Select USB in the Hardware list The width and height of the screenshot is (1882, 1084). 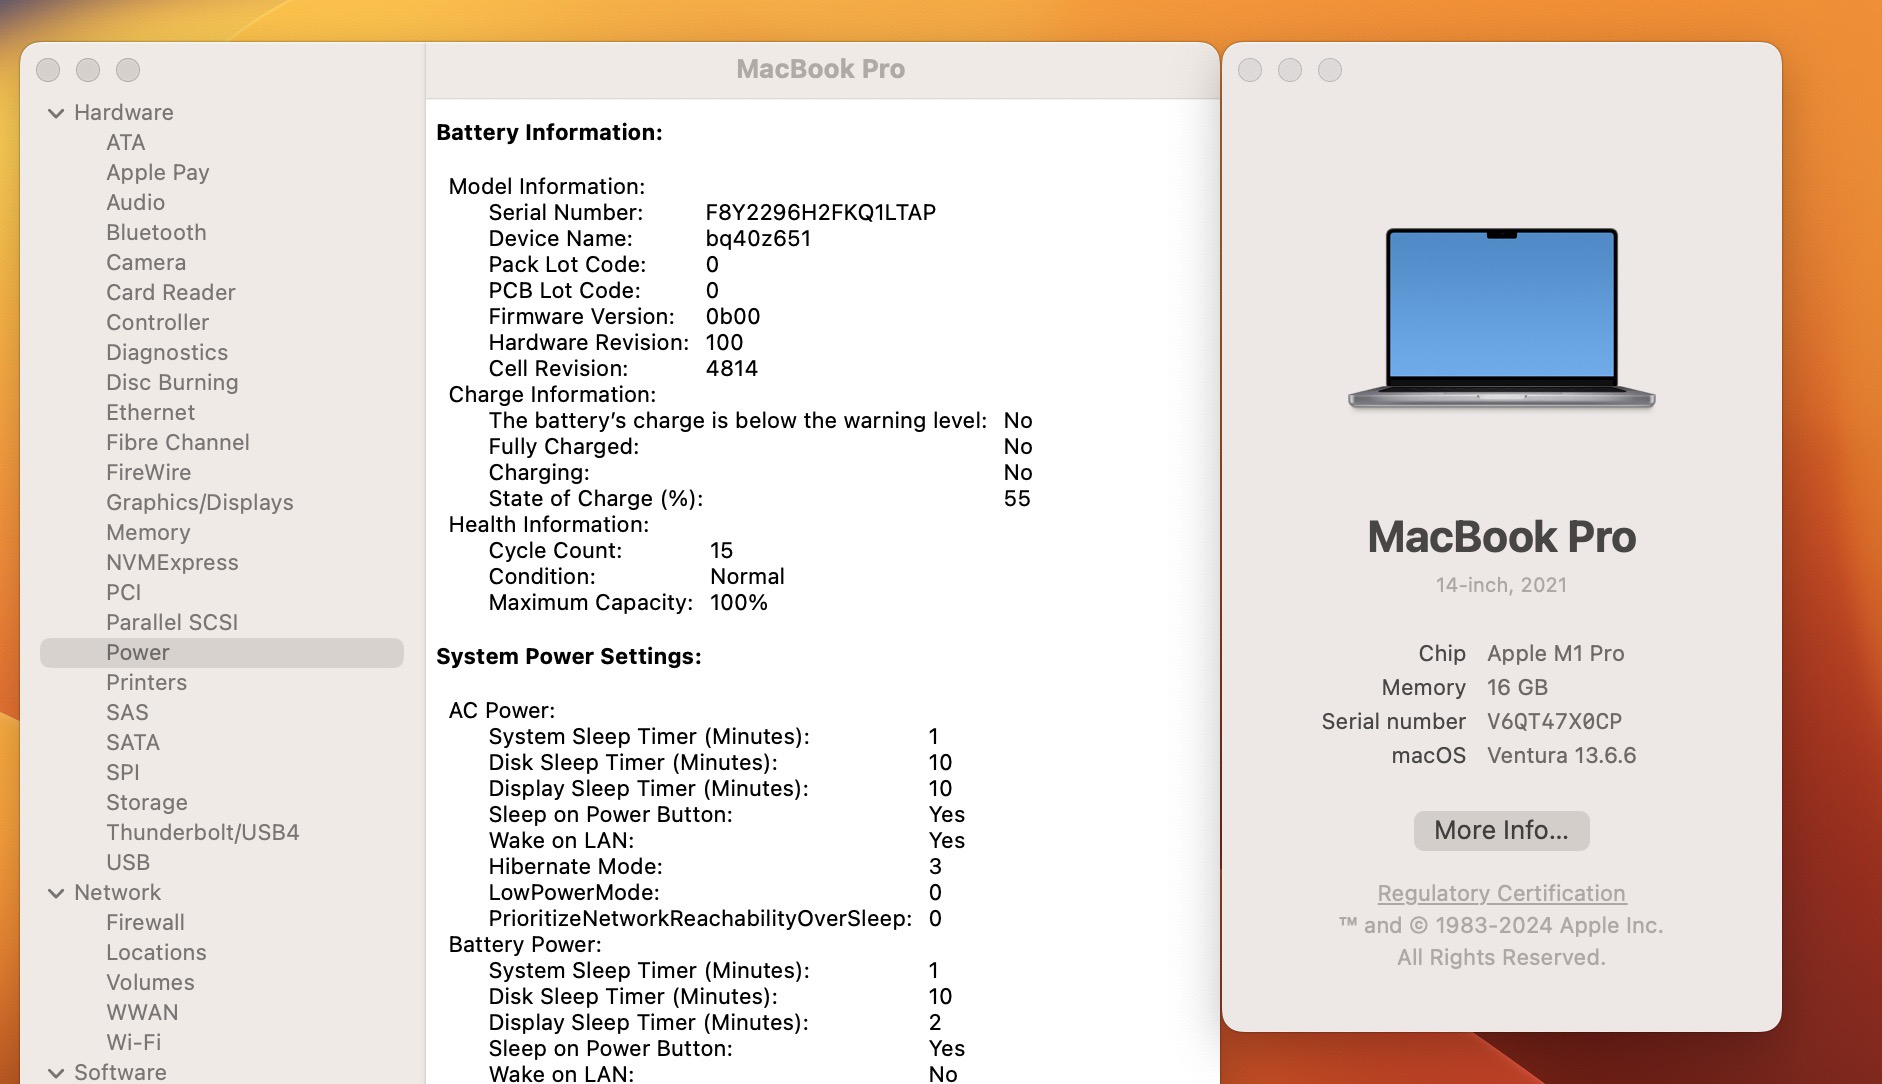tap(128, 862)
